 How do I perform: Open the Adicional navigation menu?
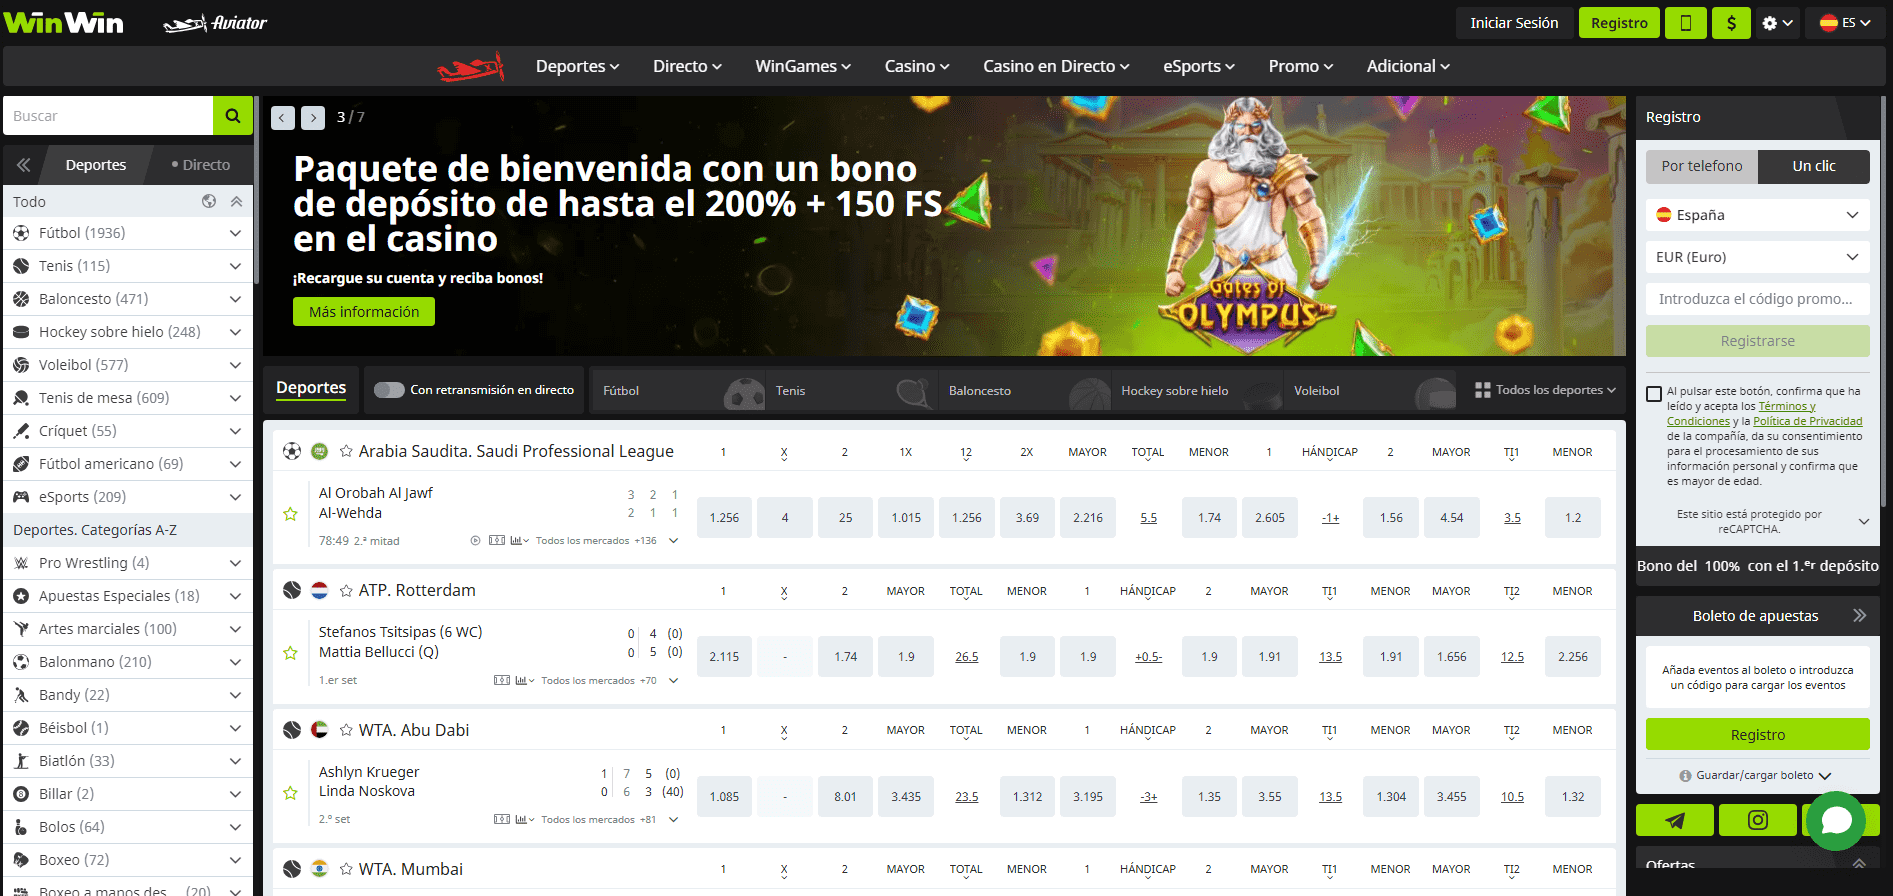1408,66
